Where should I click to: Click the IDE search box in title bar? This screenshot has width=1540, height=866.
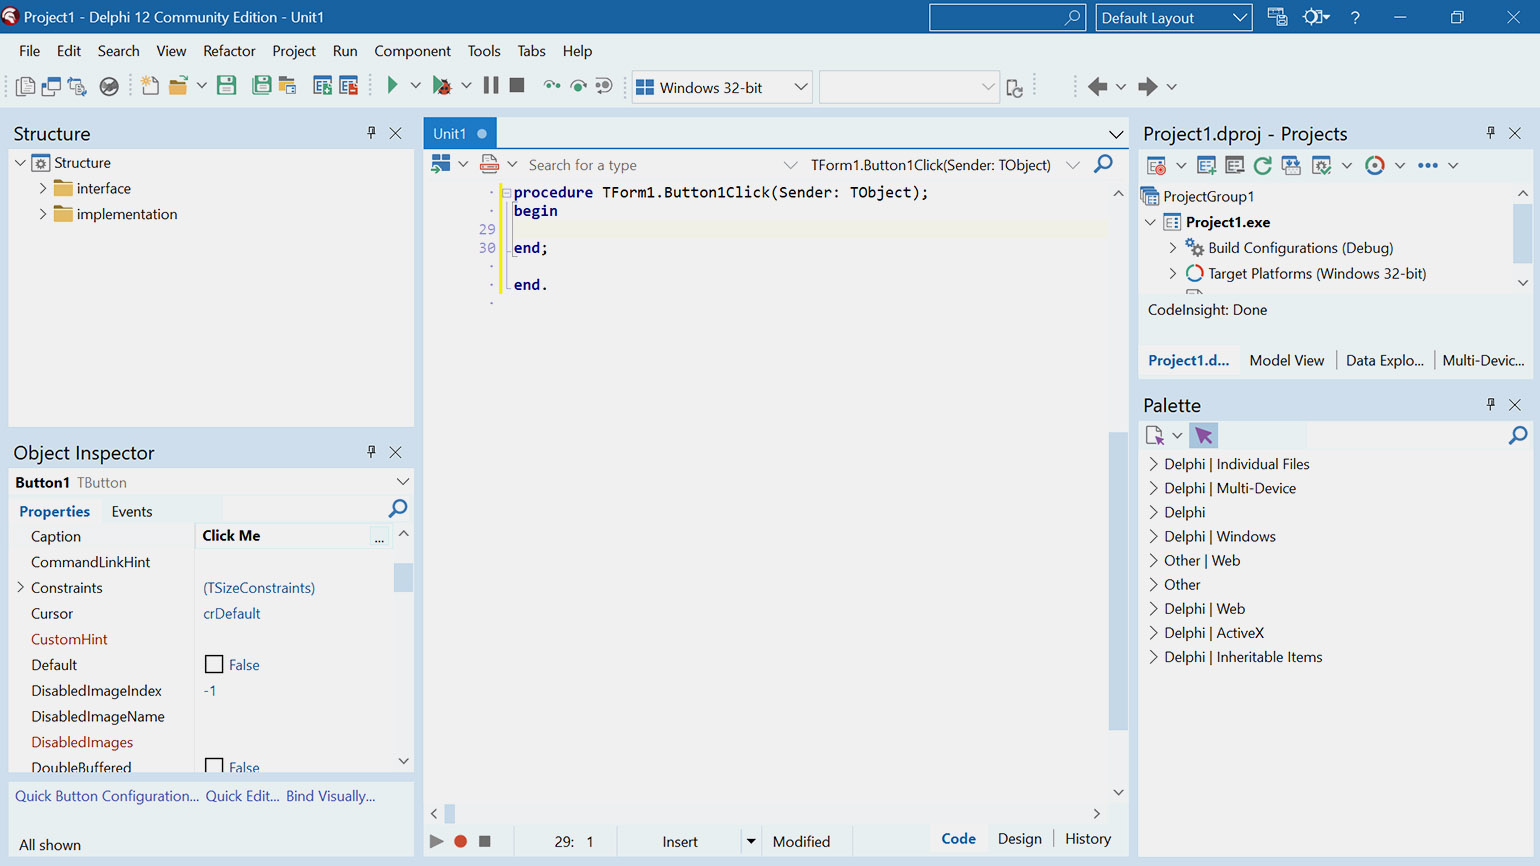coord(1006,17)
